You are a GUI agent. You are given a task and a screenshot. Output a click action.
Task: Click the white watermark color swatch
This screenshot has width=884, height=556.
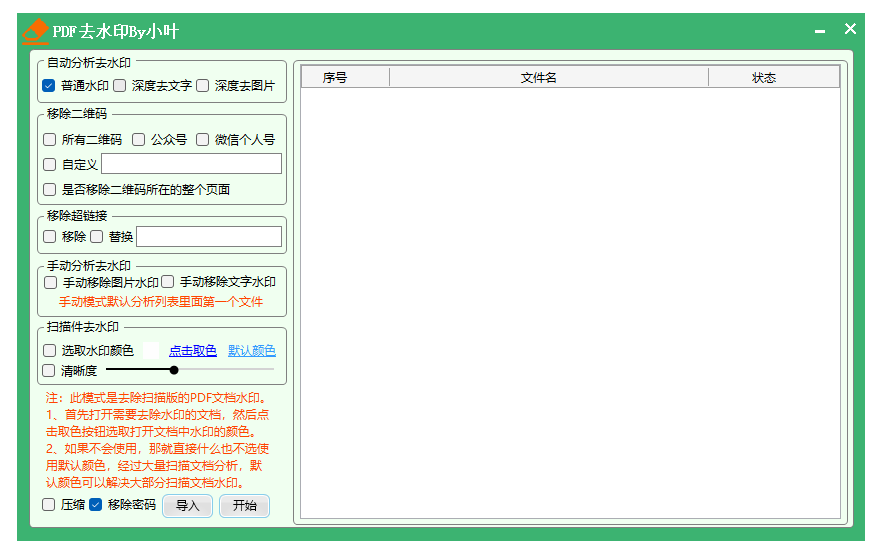[151, 351]
